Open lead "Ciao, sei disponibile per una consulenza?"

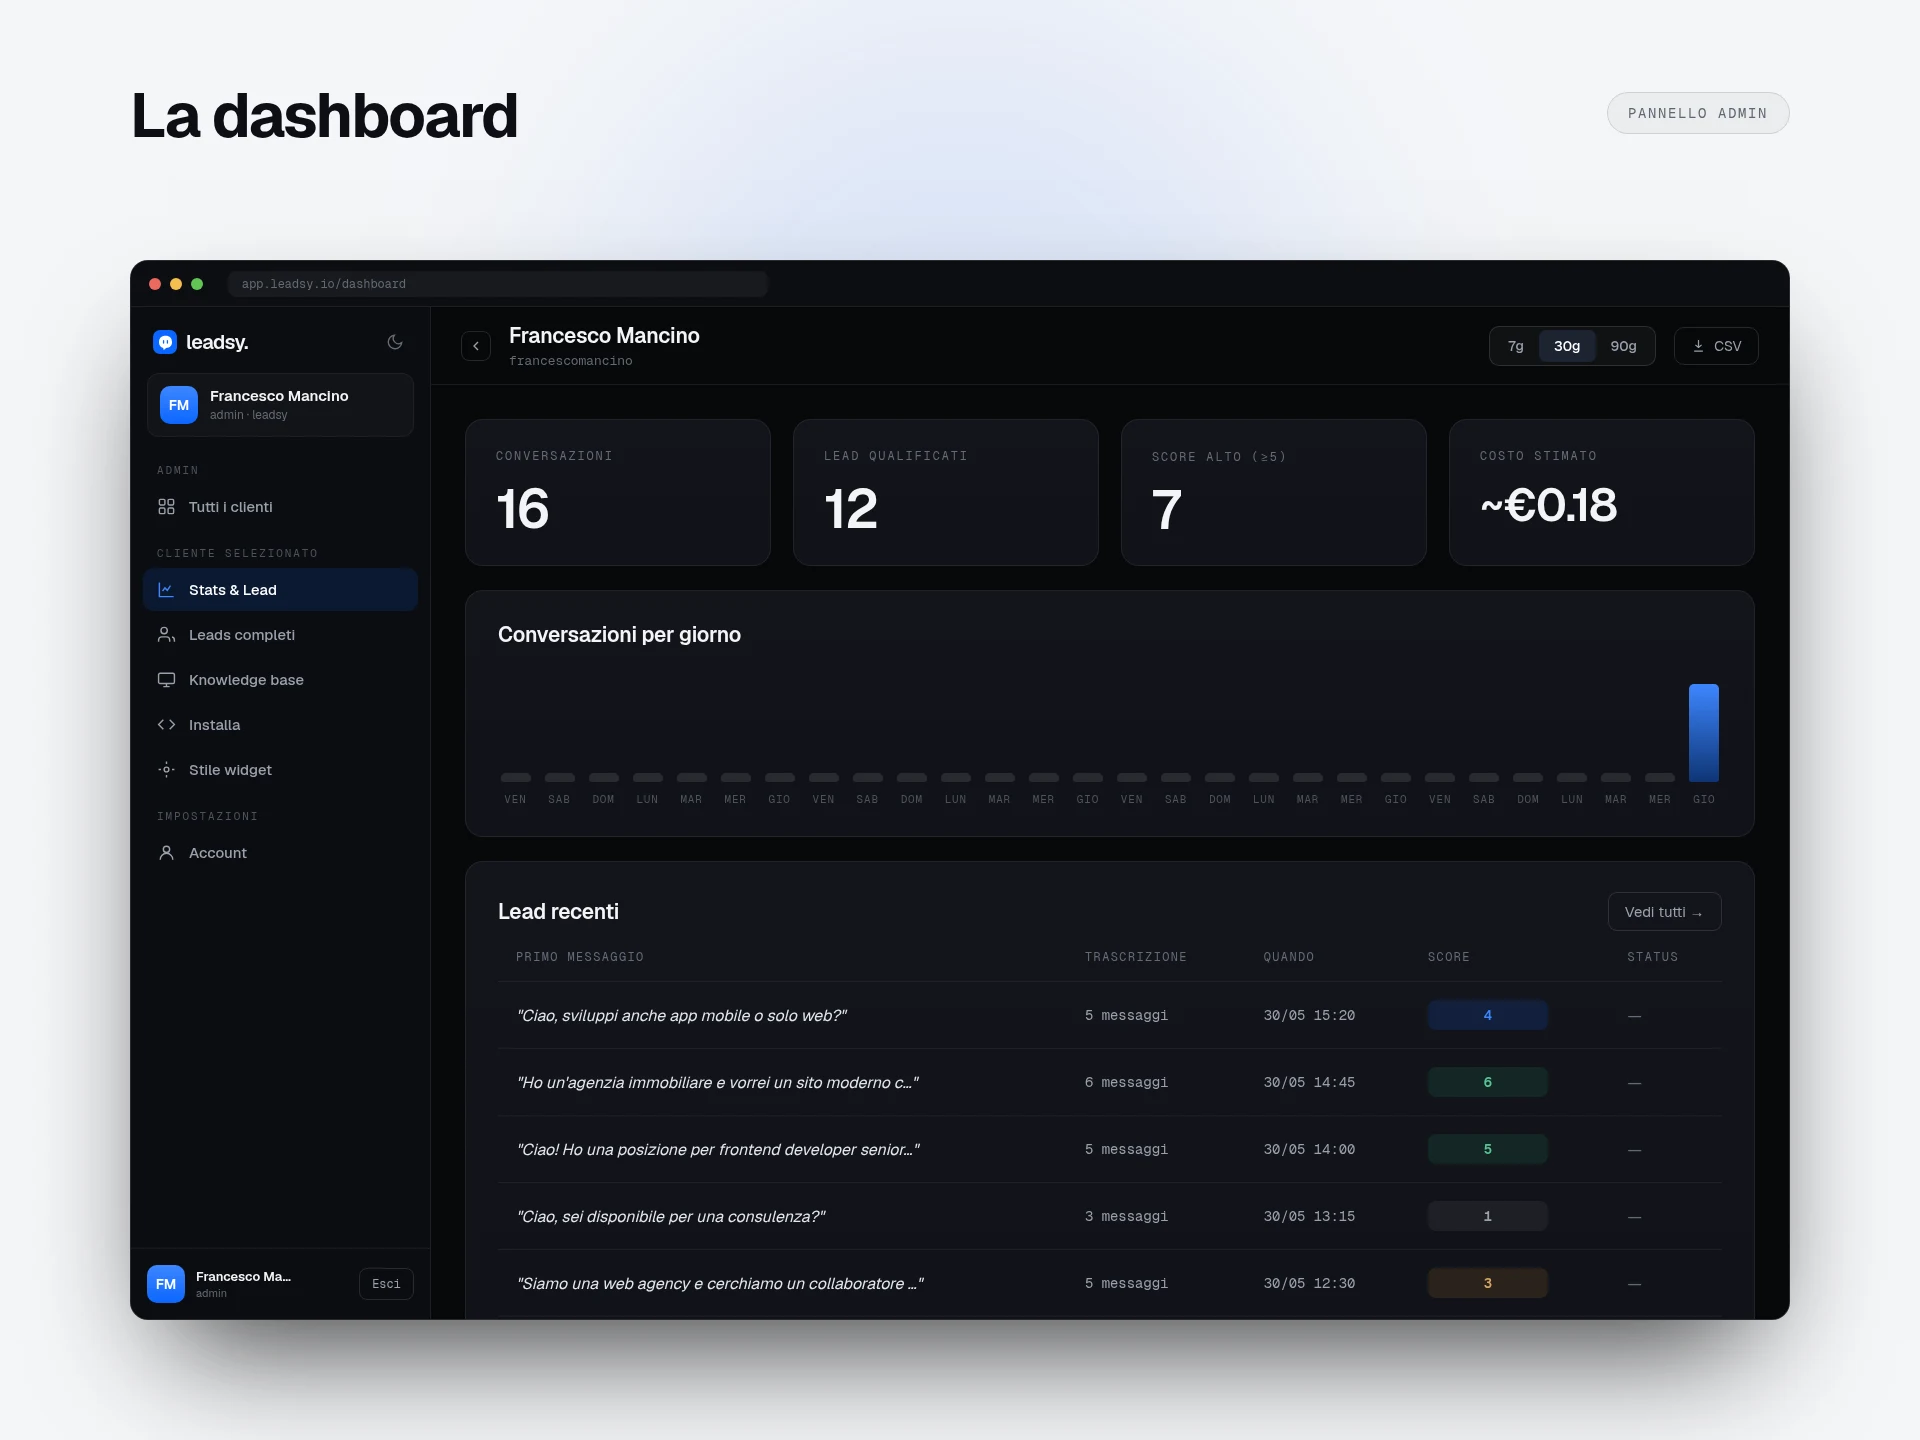[1109, 1216]
